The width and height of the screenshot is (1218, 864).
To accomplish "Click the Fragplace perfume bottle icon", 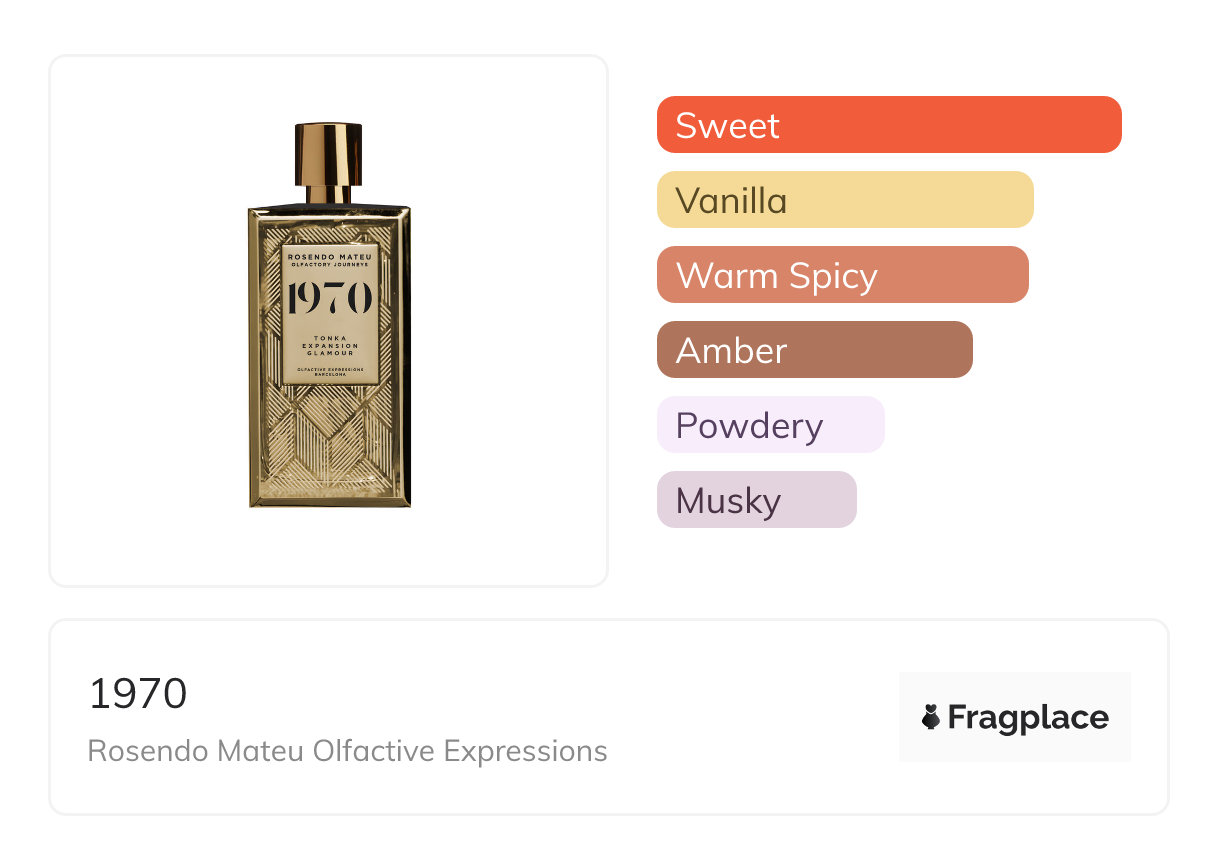I will click(931, 717).
